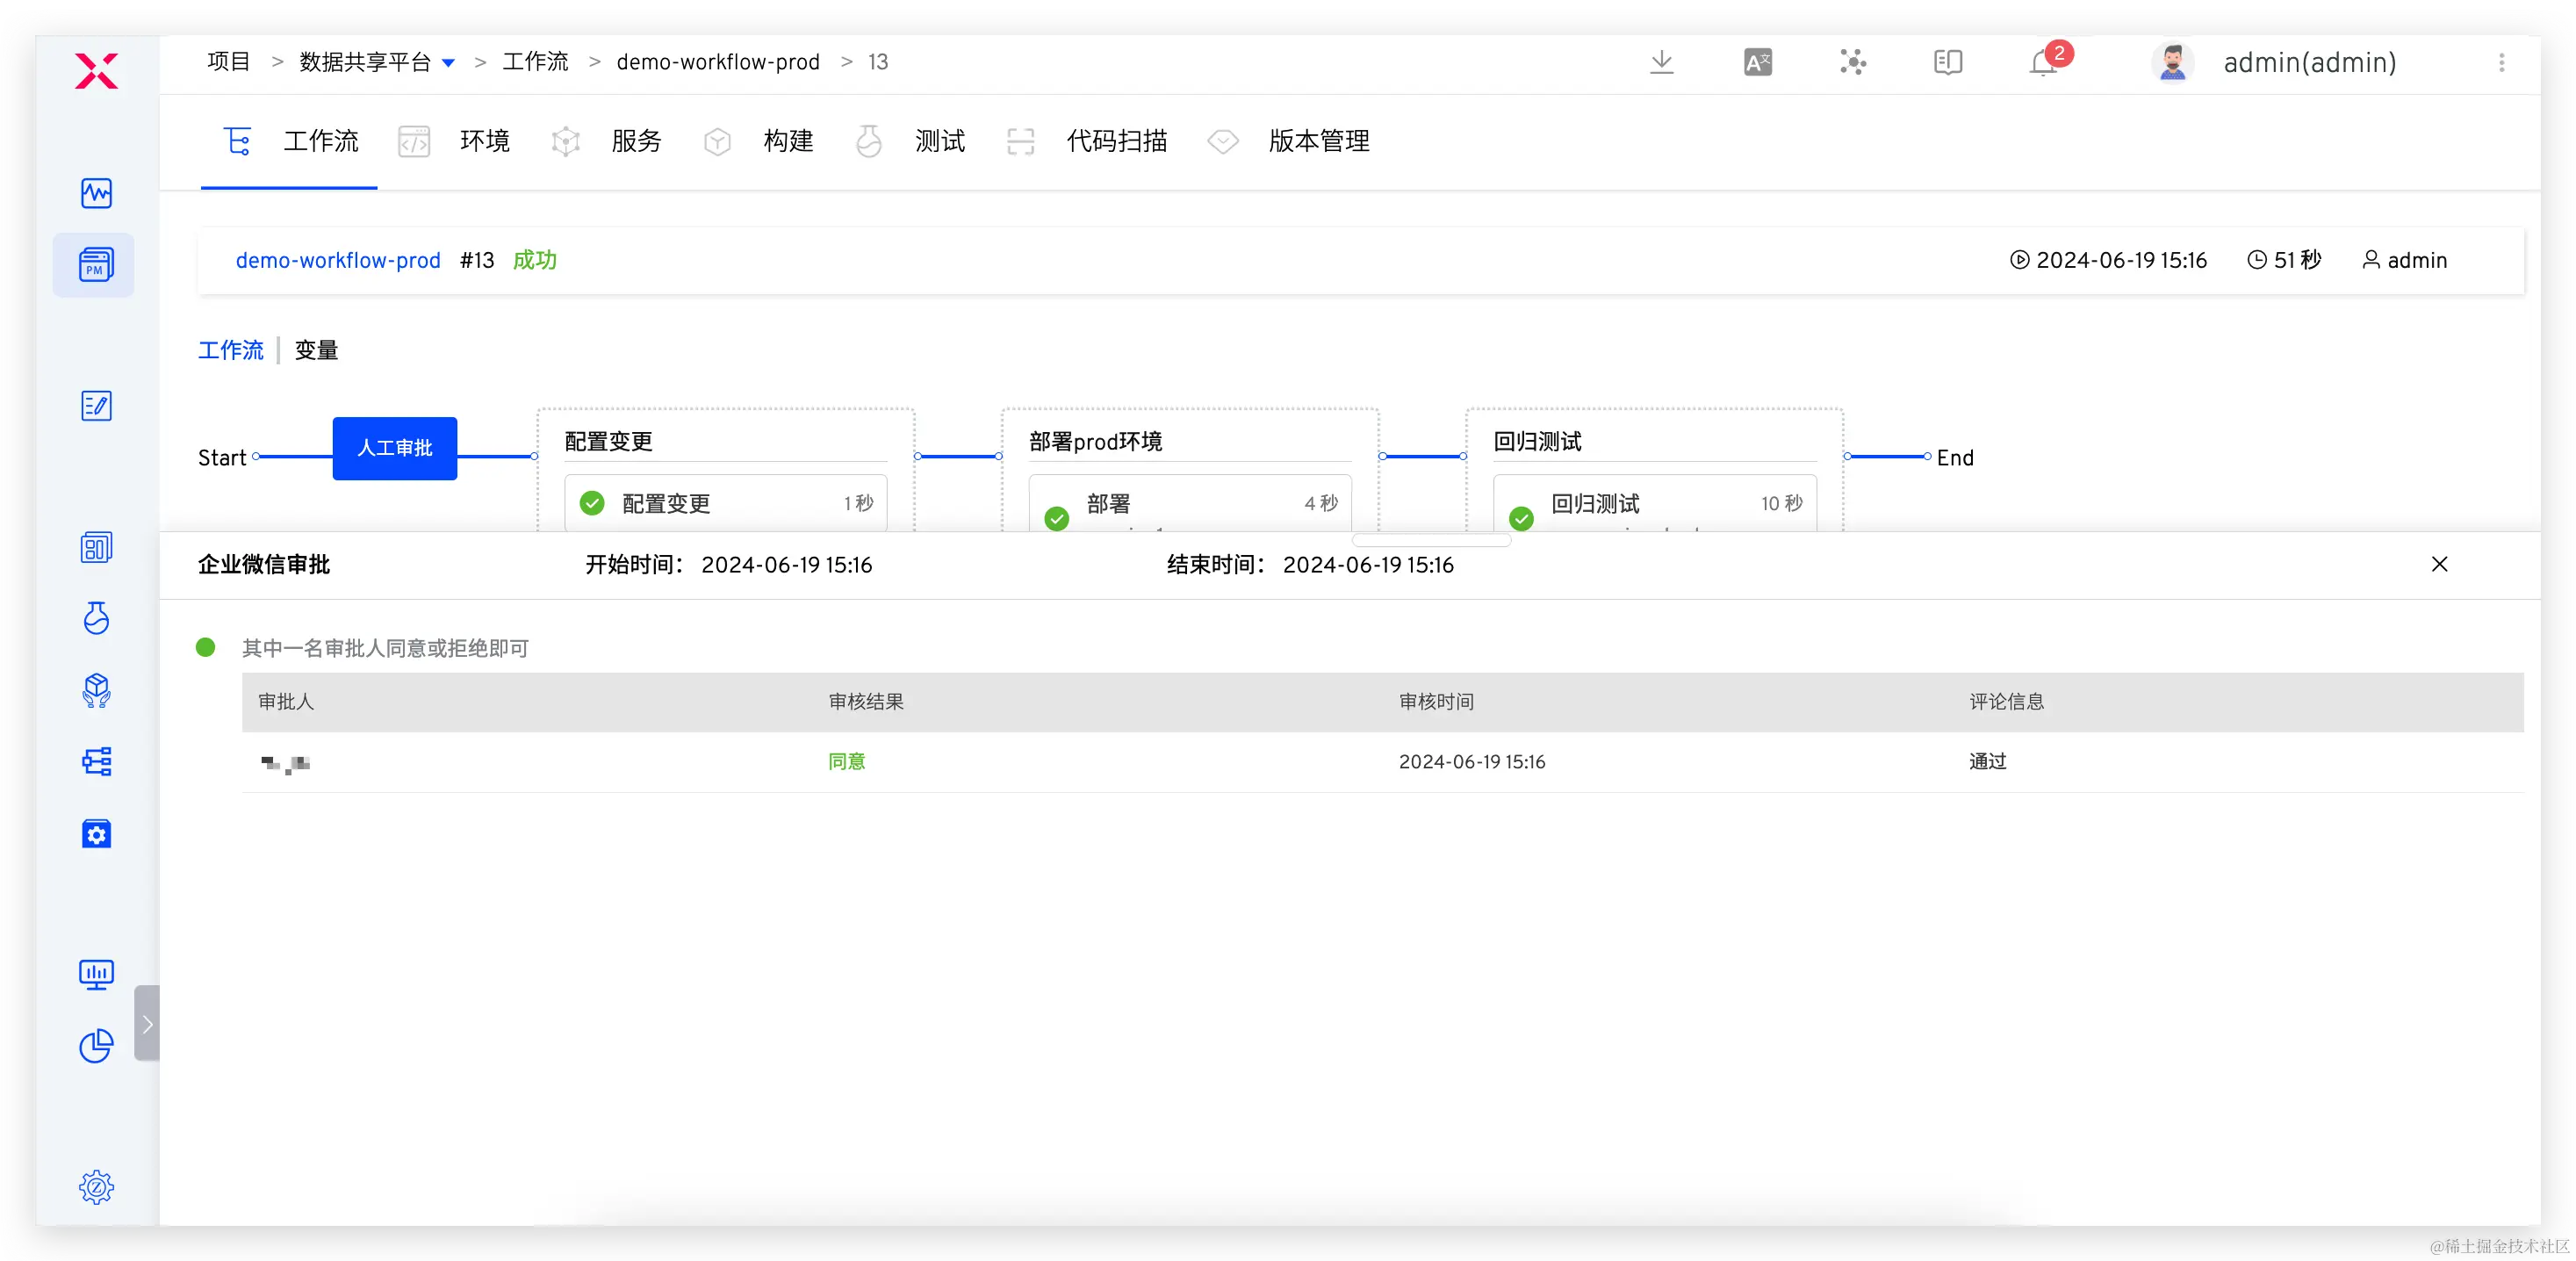Open the settings gear in sidebar

(x=96, y=1187)
